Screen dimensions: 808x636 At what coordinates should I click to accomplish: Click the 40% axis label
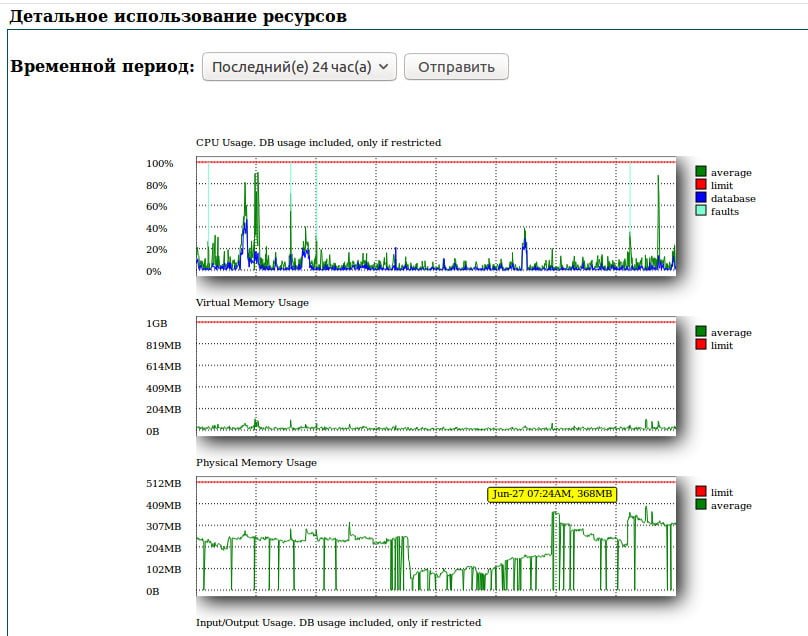157,228
